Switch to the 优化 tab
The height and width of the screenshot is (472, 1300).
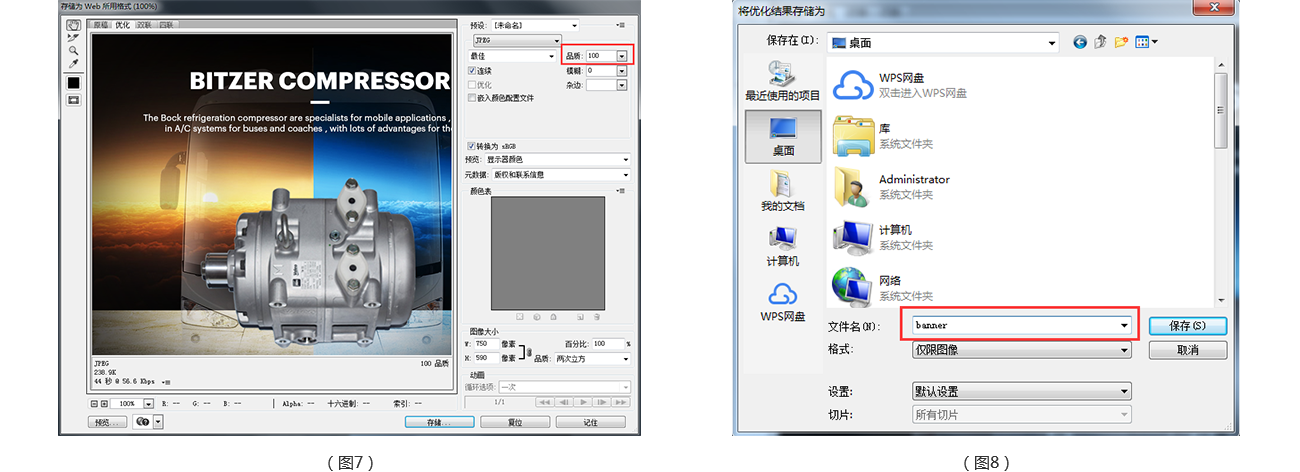(122, 25)
